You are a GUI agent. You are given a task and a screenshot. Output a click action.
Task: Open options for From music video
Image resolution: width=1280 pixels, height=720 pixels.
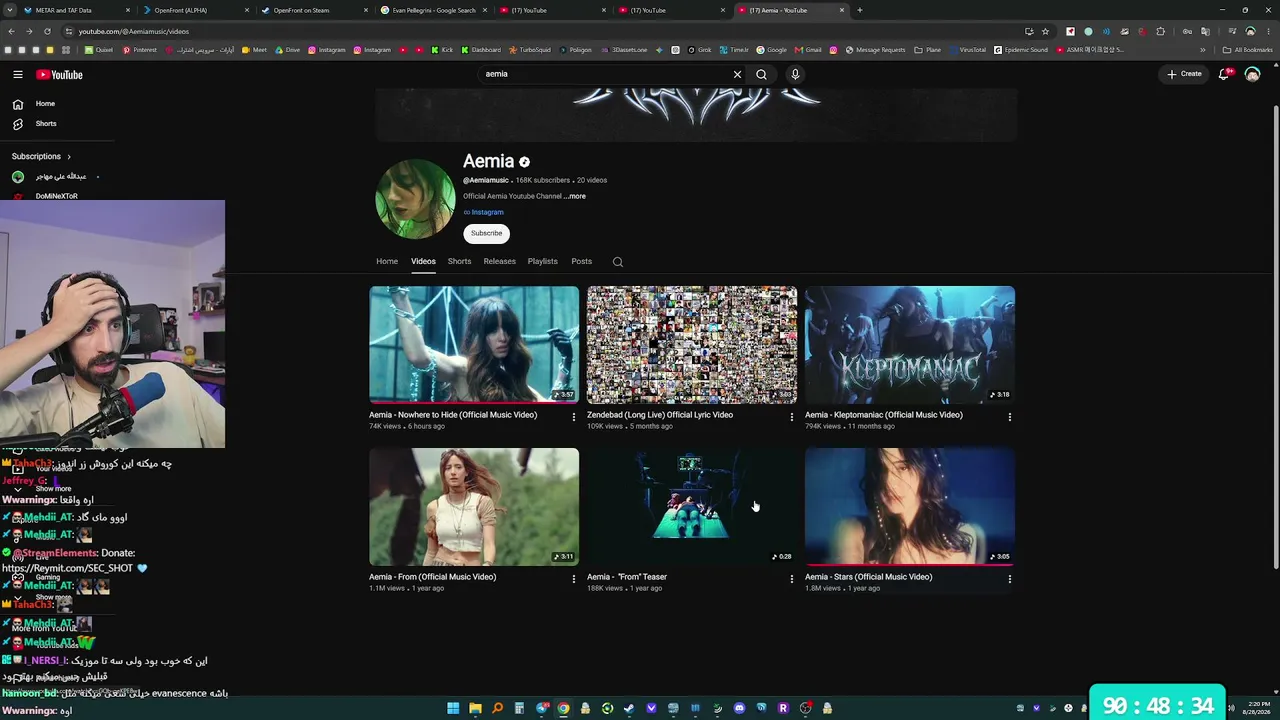point(573,579)
